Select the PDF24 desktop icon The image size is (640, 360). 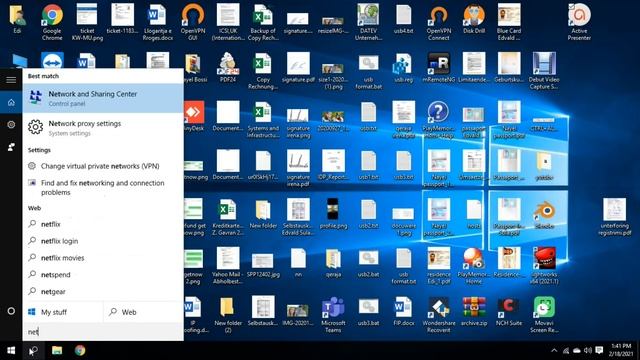pyautogui.click(x=228, y=68)
